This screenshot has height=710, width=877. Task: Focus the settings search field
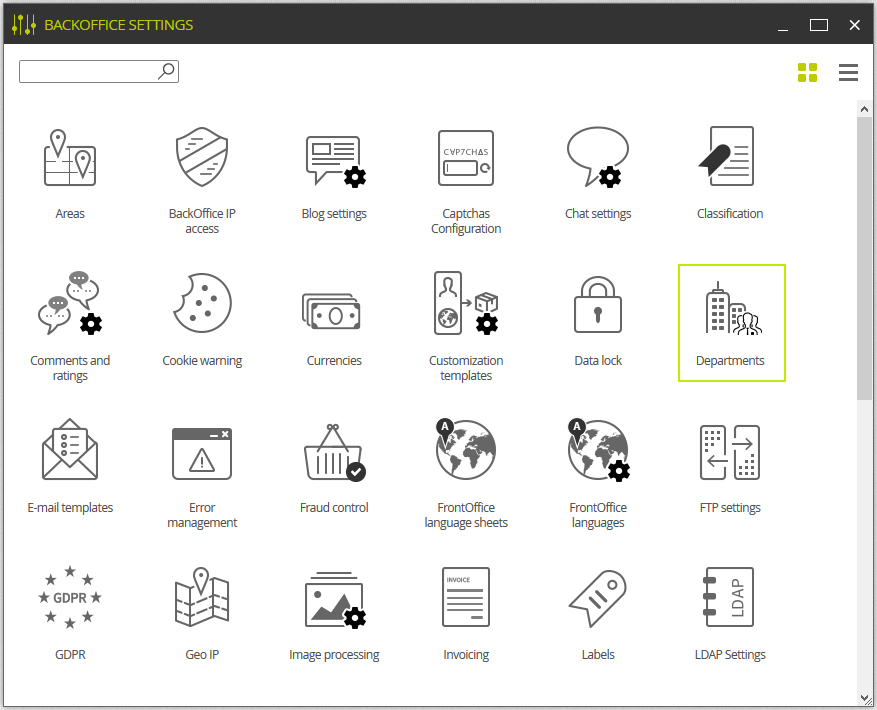pyautogui.click(x=99, y=72)
